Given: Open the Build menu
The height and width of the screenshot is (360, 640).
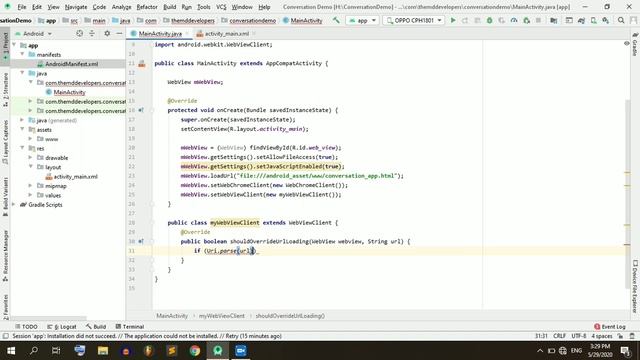Looking at the screenshot, I should (x=169, y=7).
